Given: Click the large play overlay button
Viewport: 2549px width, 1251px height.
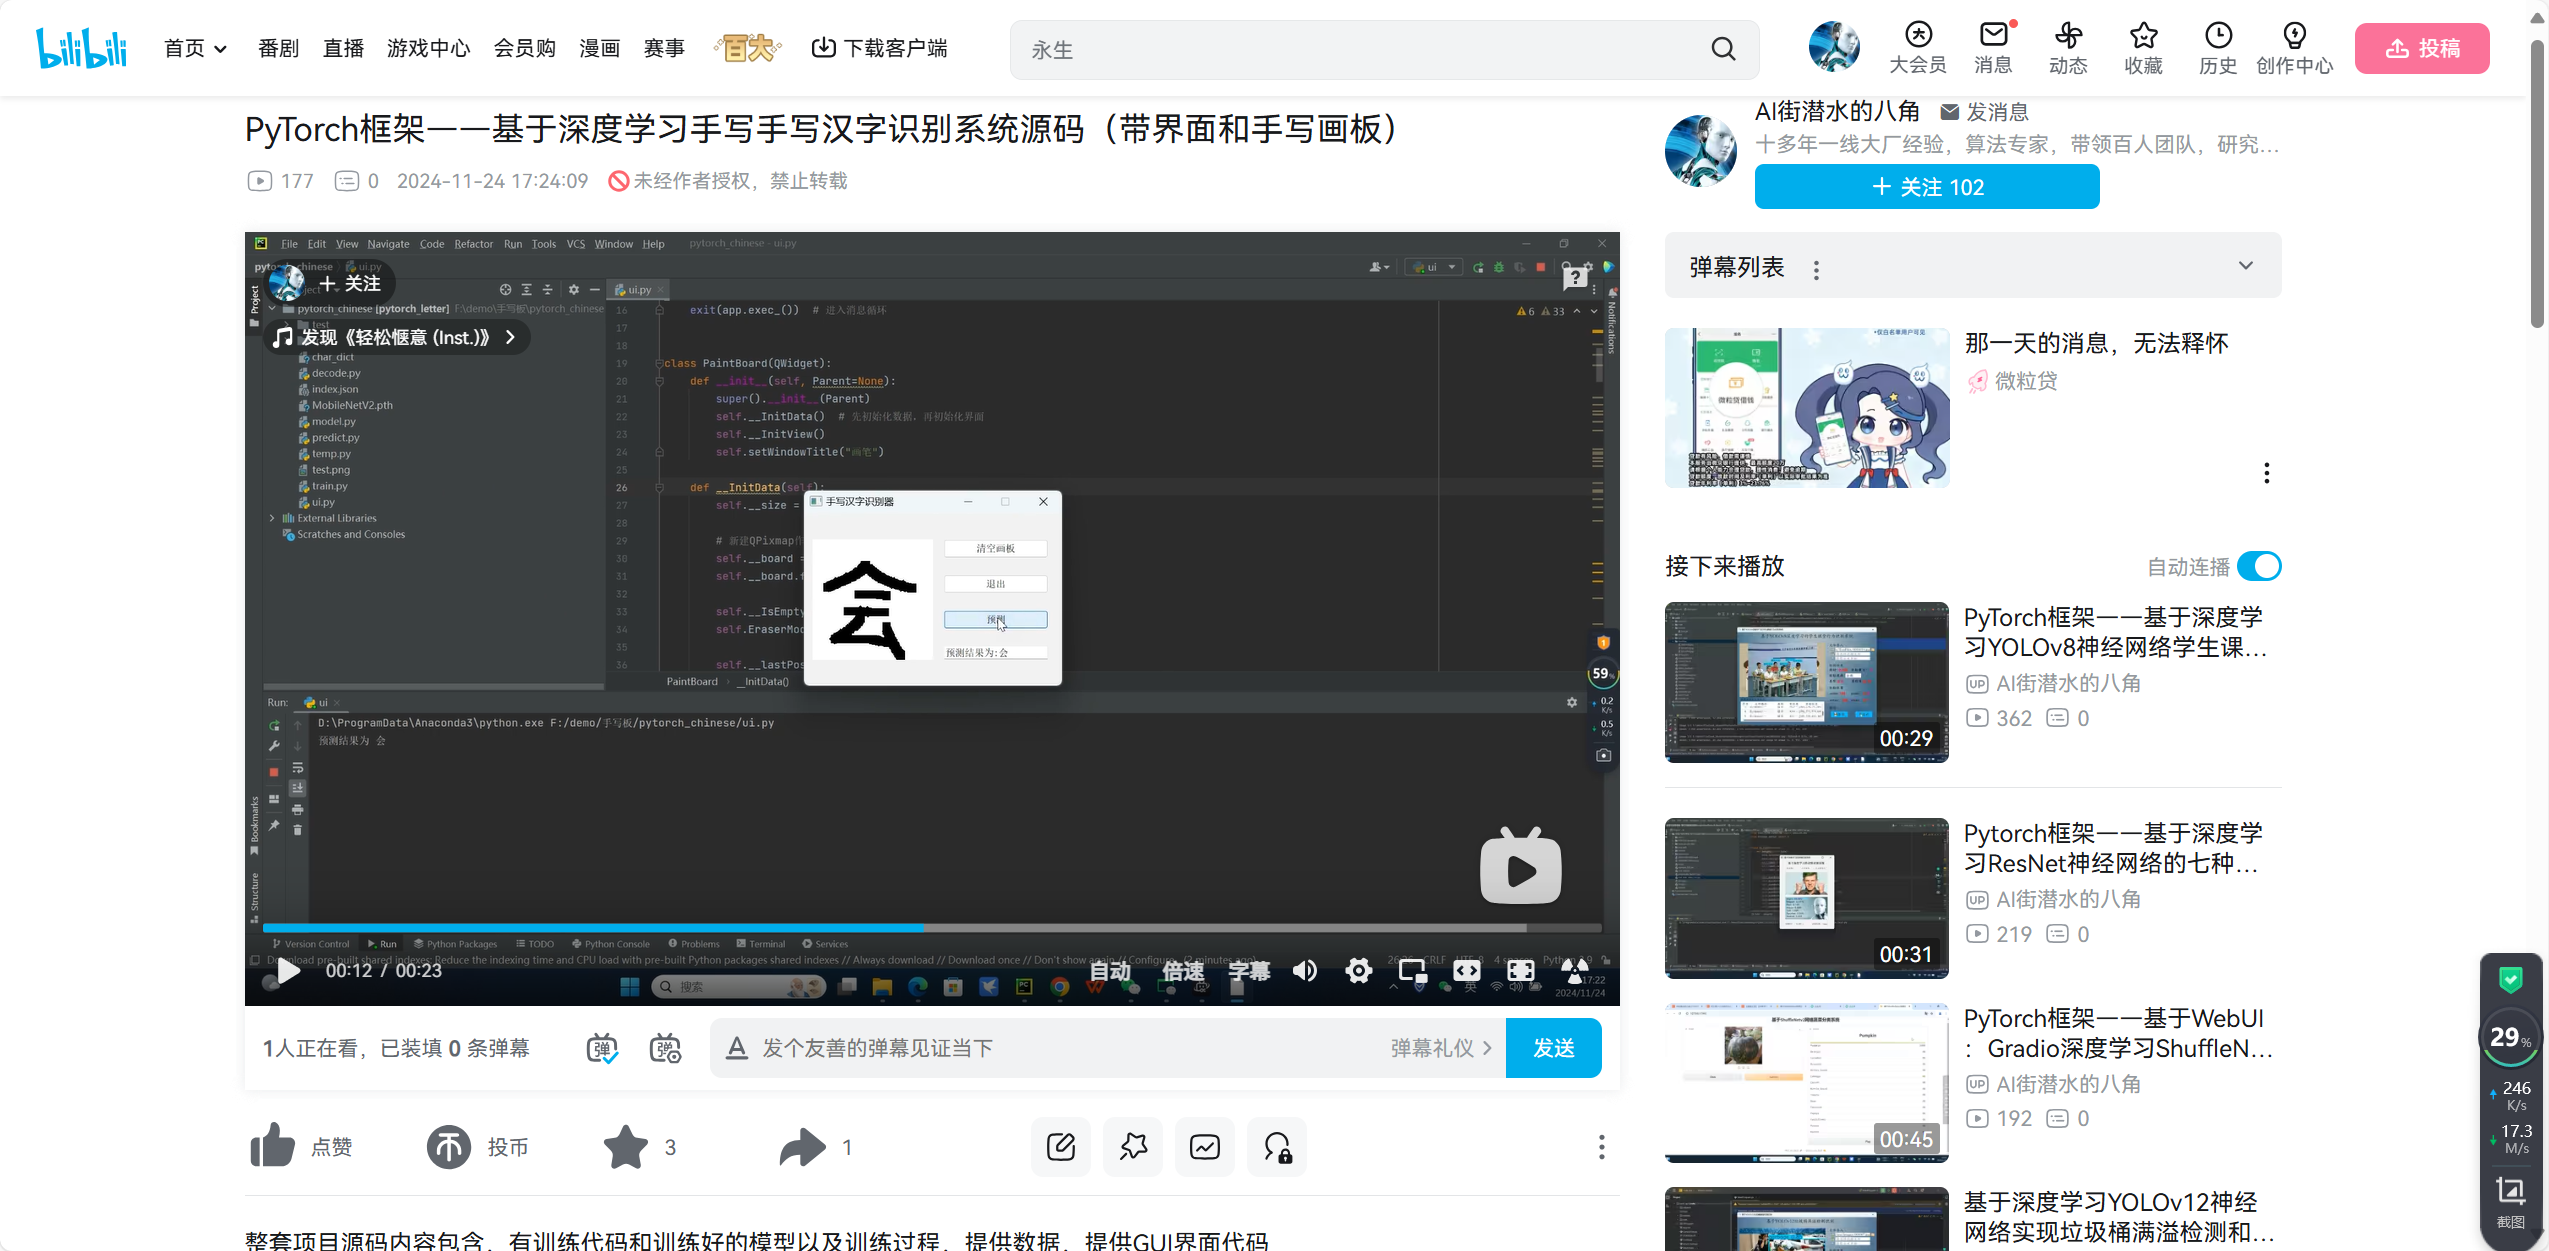Looking at the screenshot, I should (x=1520, y=867).
